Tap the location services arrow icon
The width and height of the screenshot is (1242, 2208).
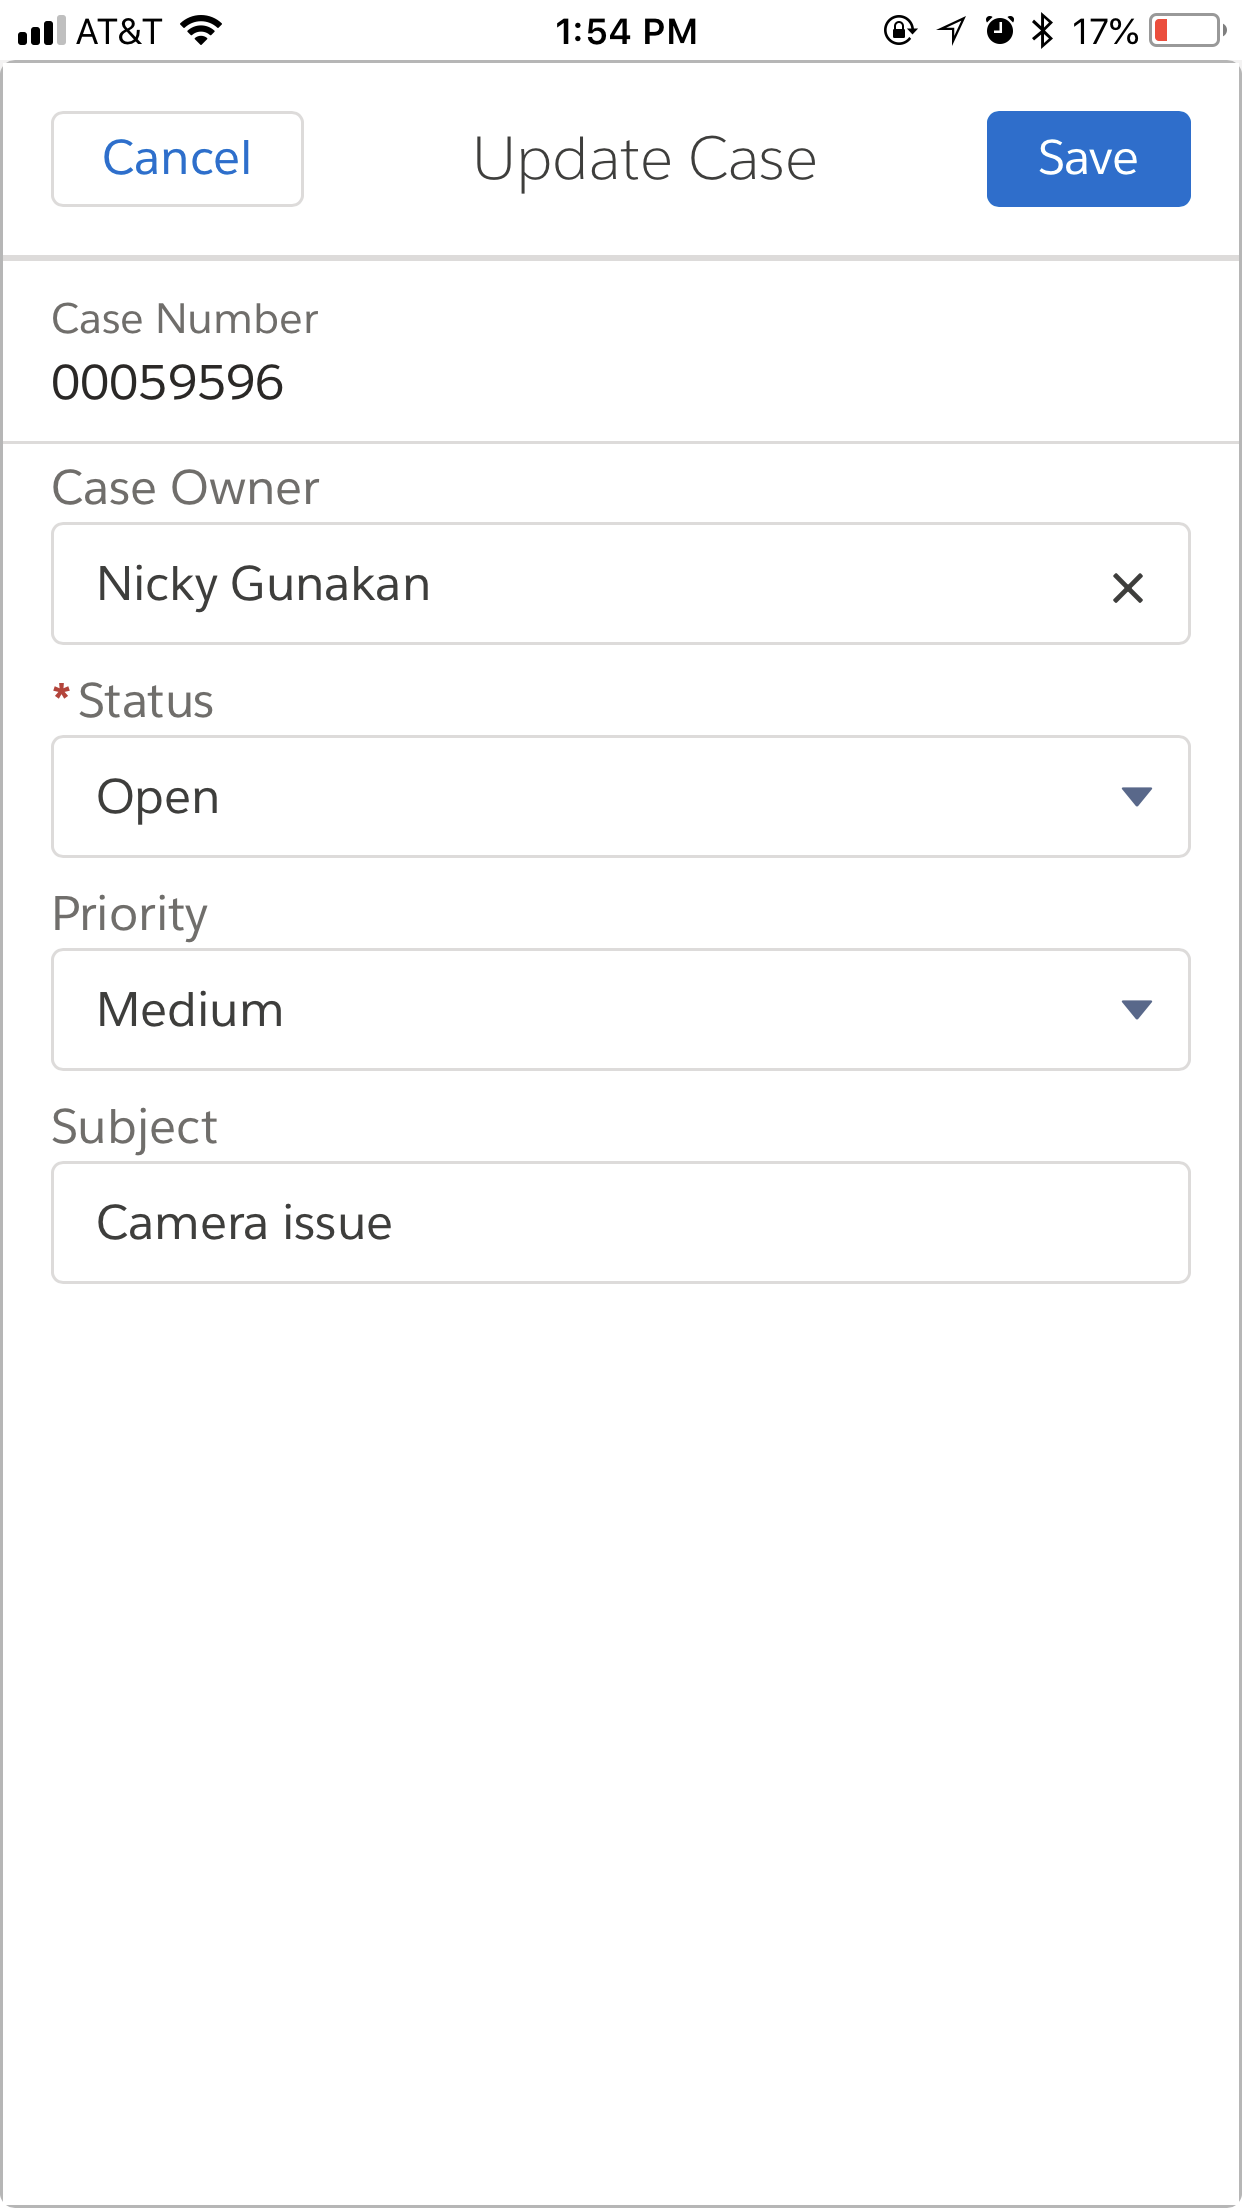pos(952,31)
